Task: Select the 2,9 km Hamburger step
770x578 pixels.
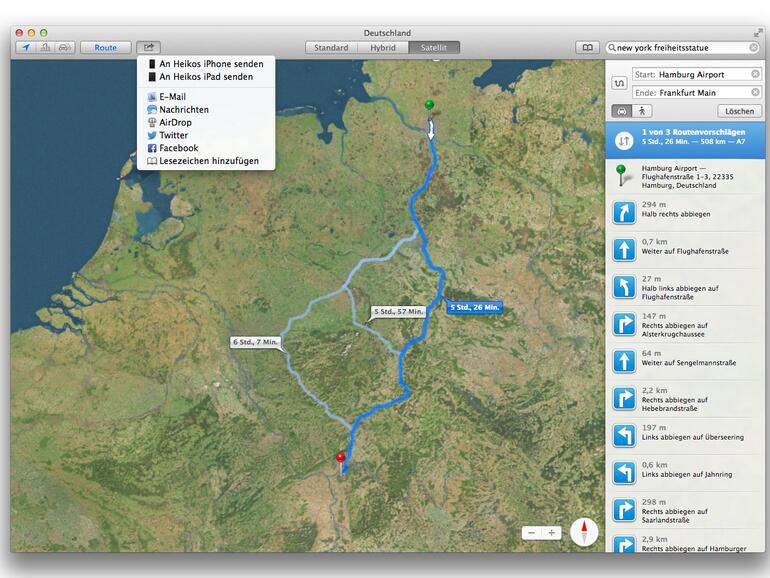Action: 686,542
